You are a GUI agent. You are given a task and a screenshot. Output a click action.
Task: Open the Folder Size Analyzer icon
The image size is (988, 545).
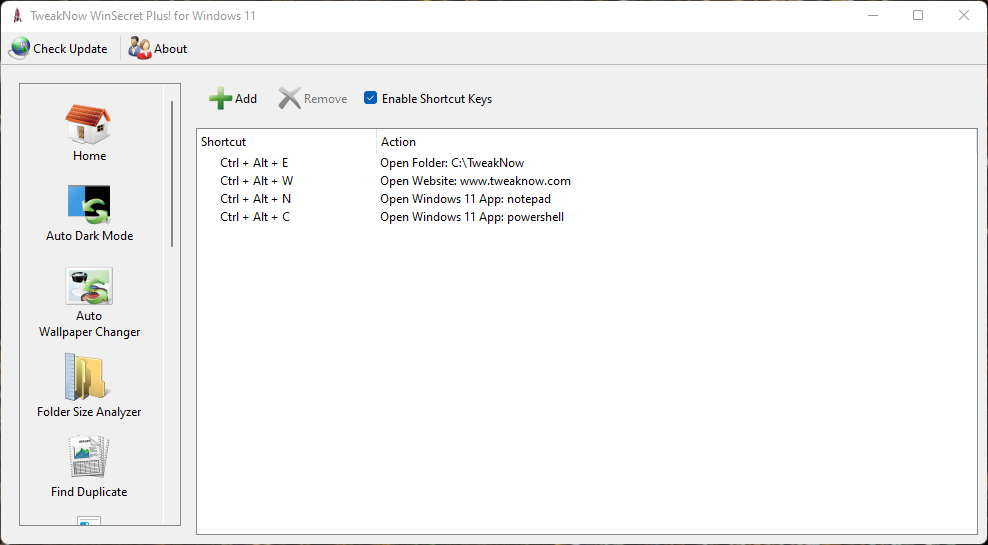[x=86, y=377]
